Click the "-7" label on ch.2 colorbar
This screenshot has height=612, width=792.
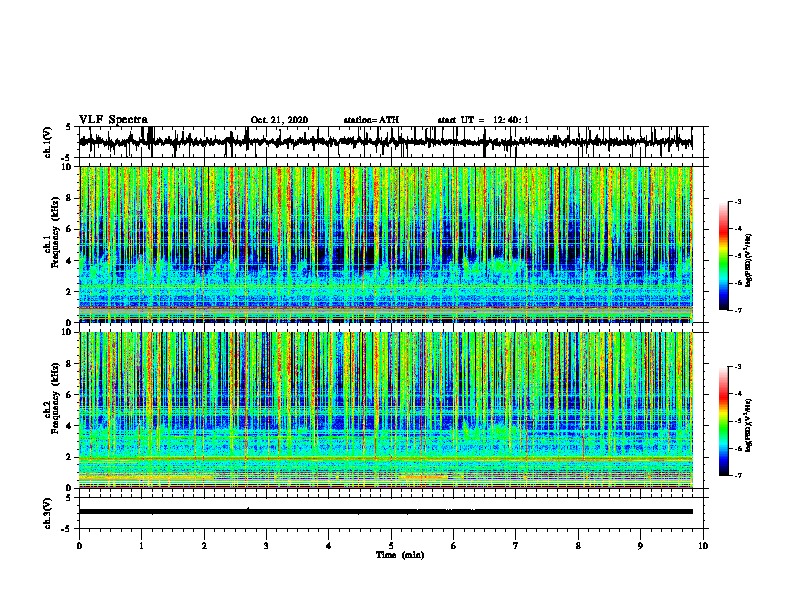pos(738,475)
